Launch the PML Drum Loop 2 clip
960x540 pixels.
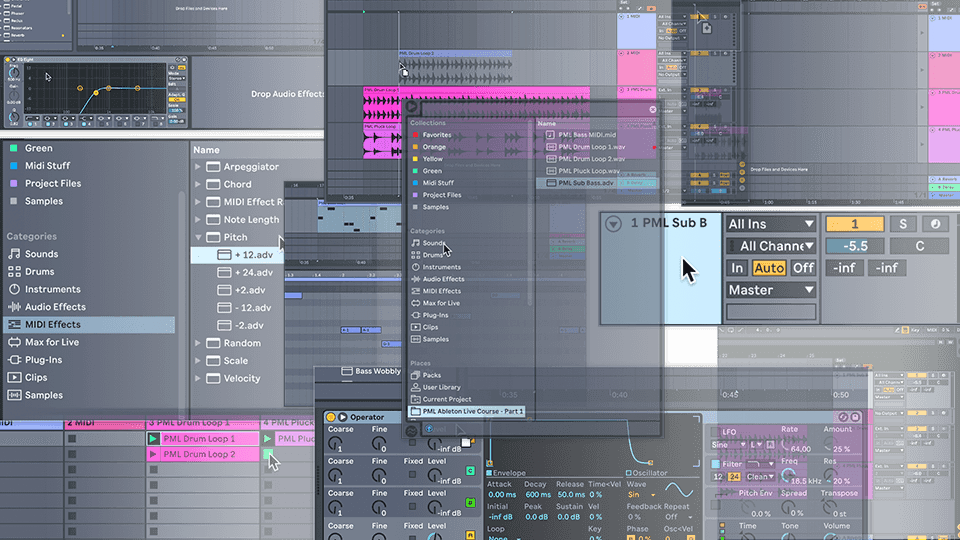[153, 454]
